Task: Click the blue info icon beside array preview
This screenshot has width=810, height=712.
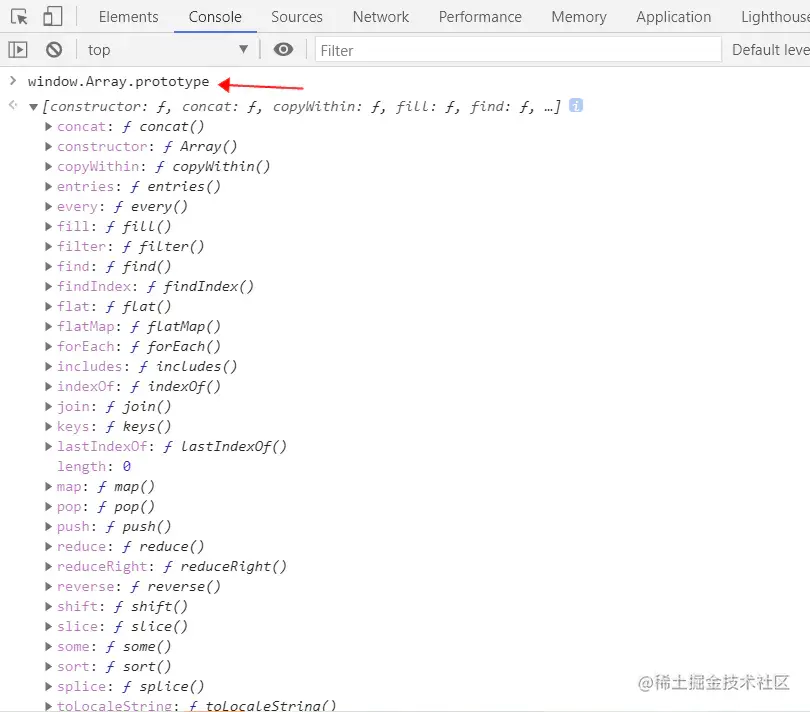Action: point(576,105)
